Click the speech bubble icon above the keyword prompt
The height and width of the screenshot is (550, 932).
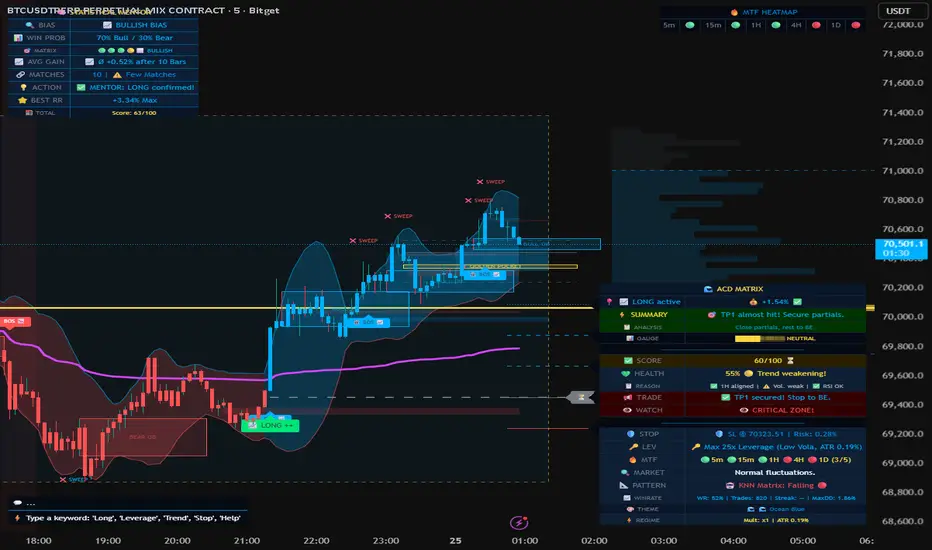[x=18, y=503]
